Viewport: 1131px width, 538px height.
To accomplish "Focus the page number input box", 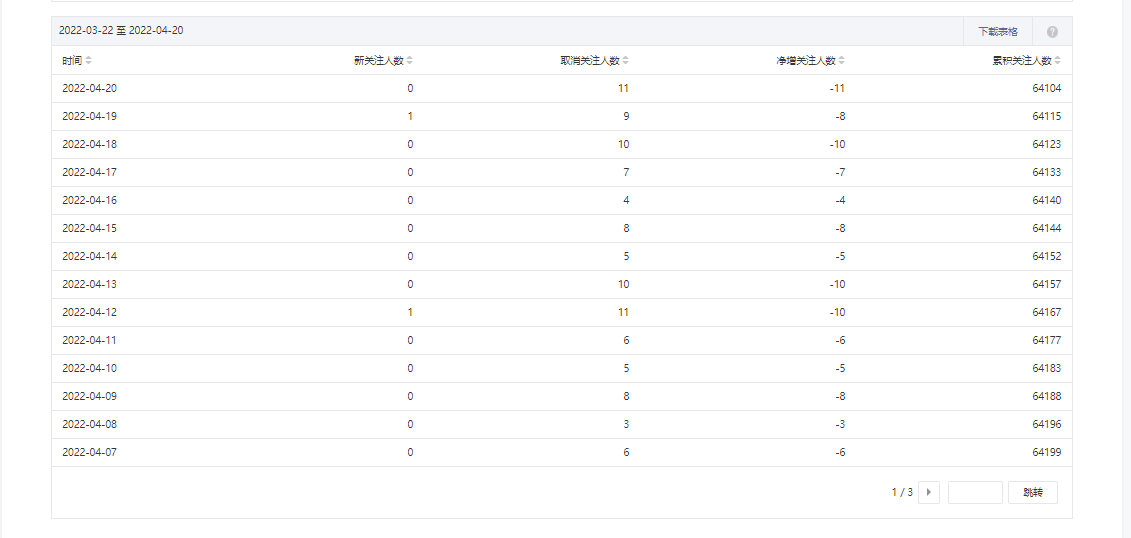I will point(974,492).
